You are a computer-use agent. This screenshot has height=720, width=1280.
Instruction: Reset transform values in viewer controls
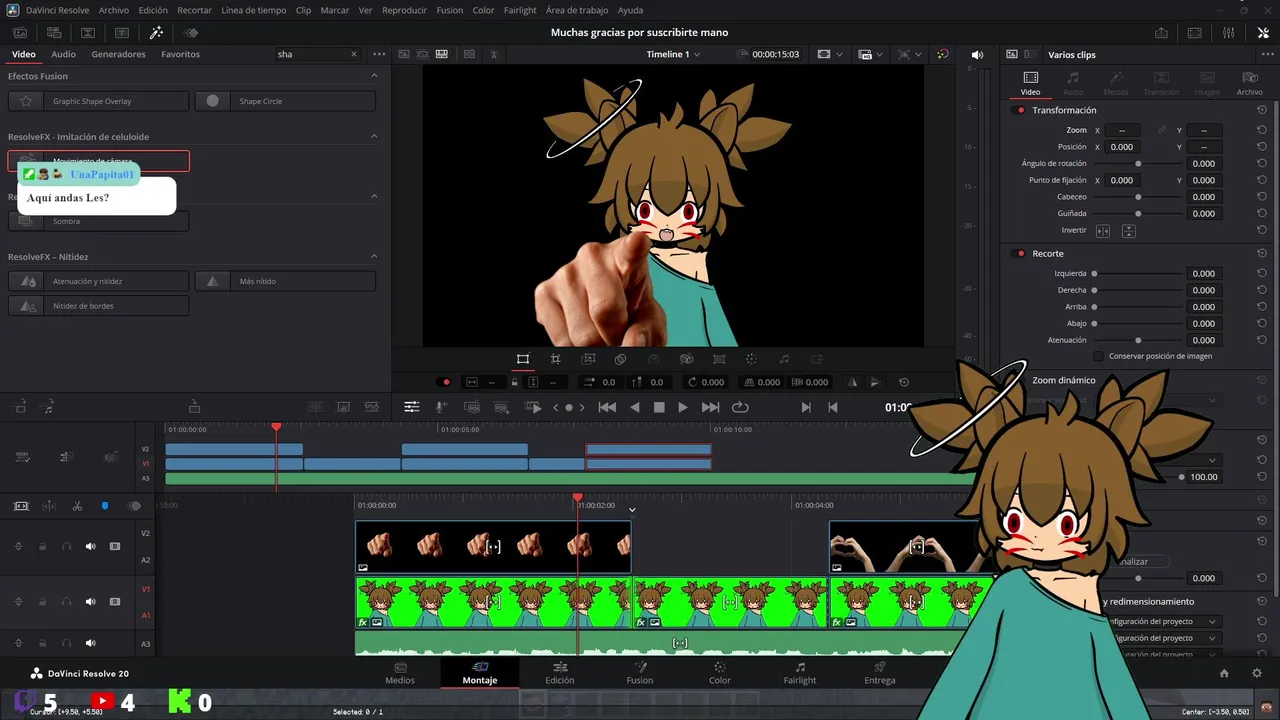(904, 382)
